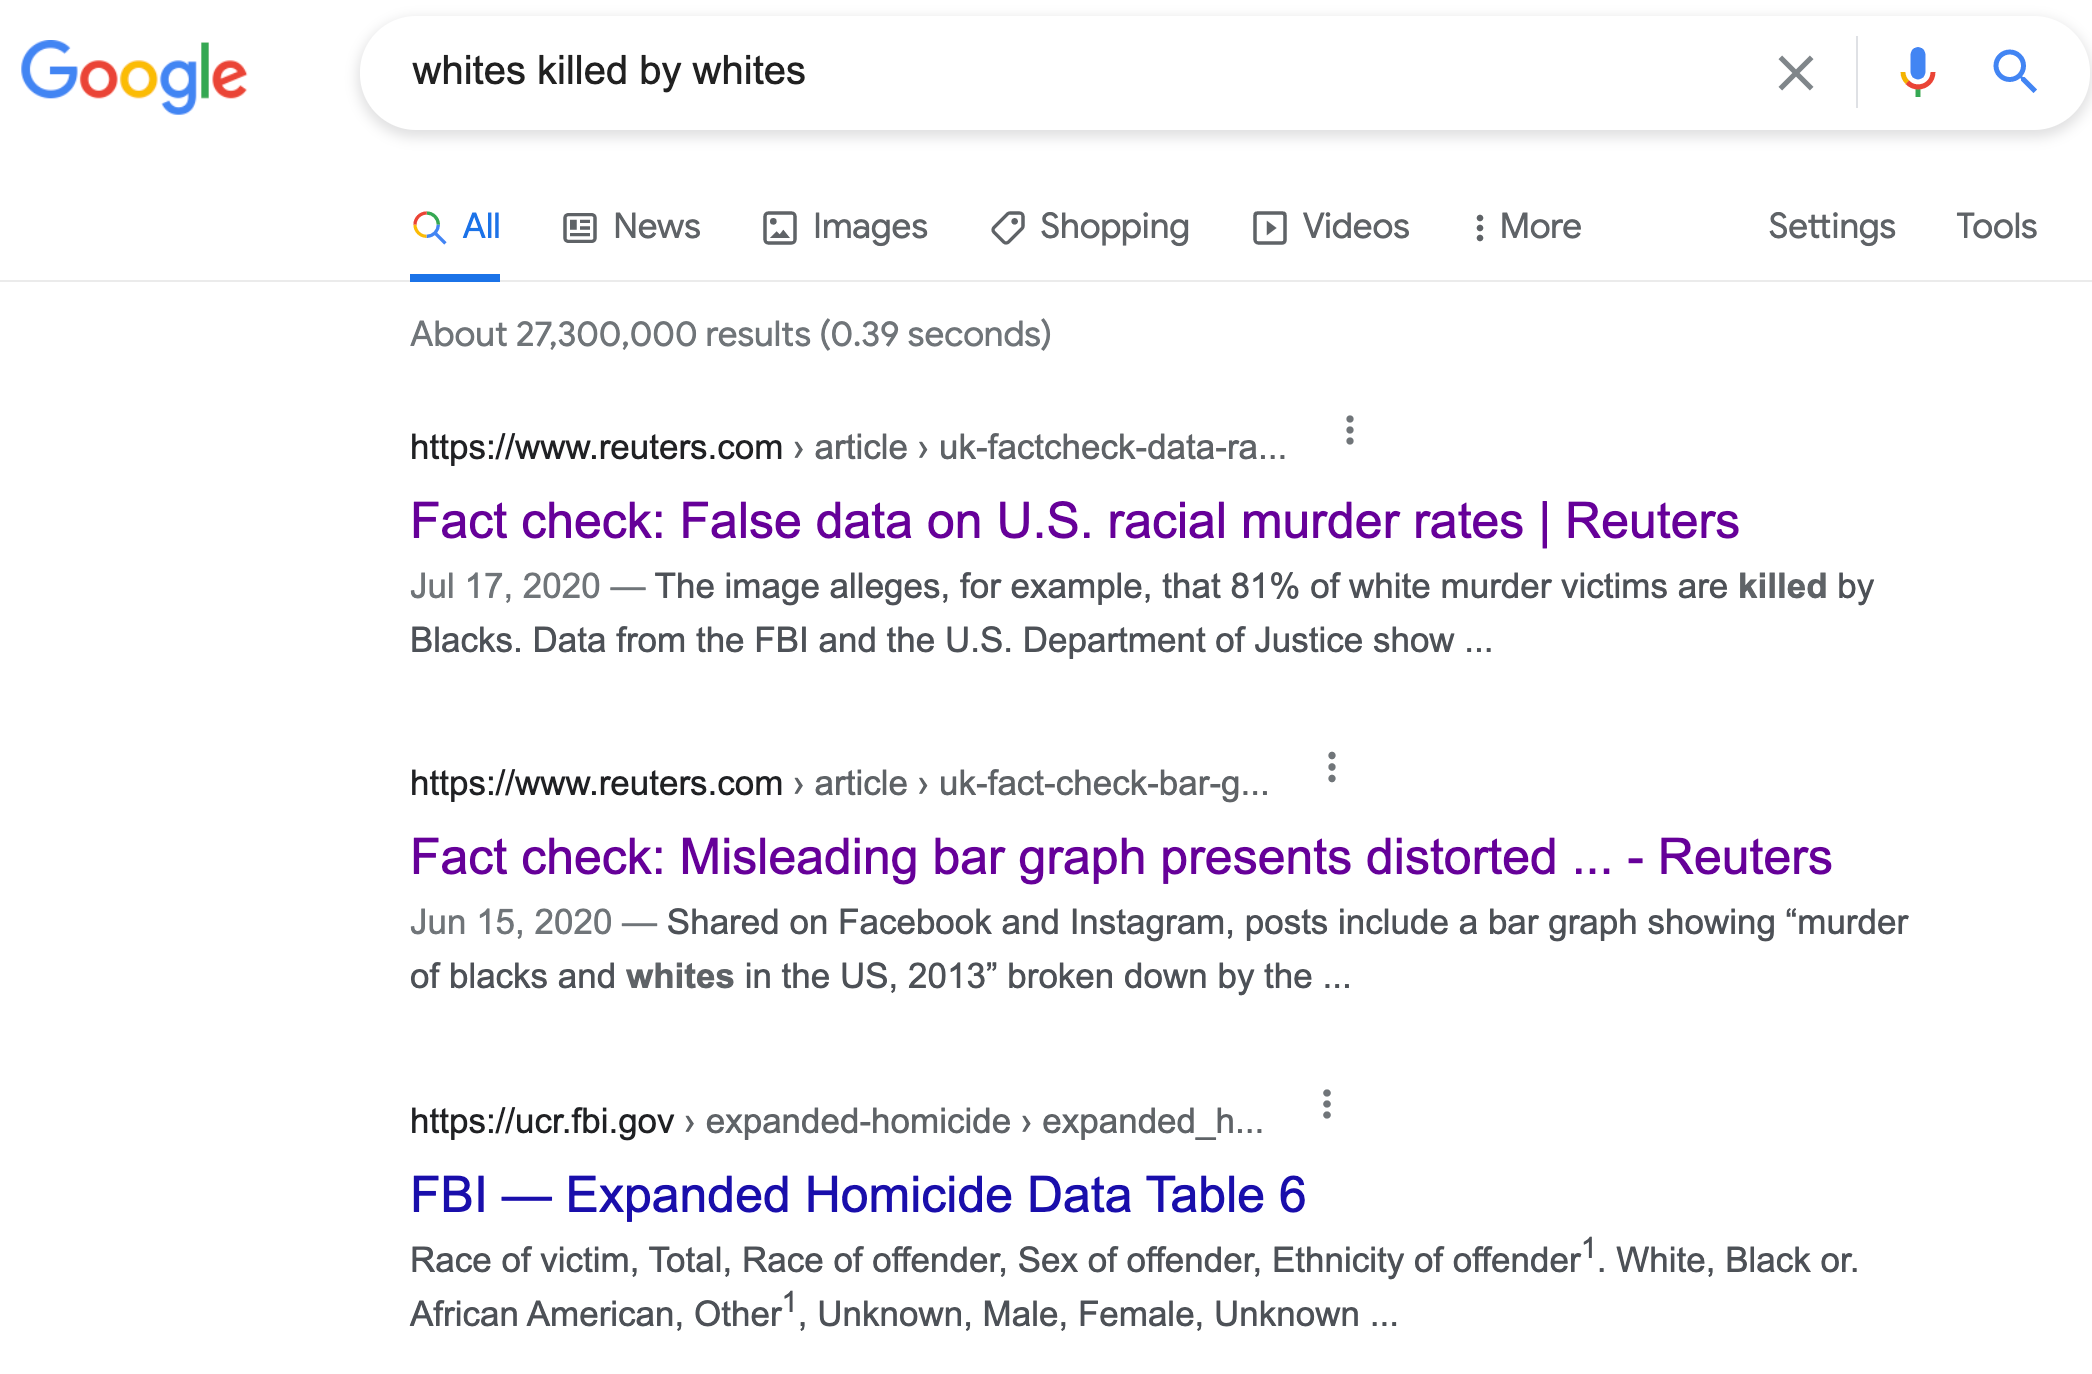Viewport: 2092px width, 1374px height.
Task: Switch to the Videos tab
Action: (1330, 227)
